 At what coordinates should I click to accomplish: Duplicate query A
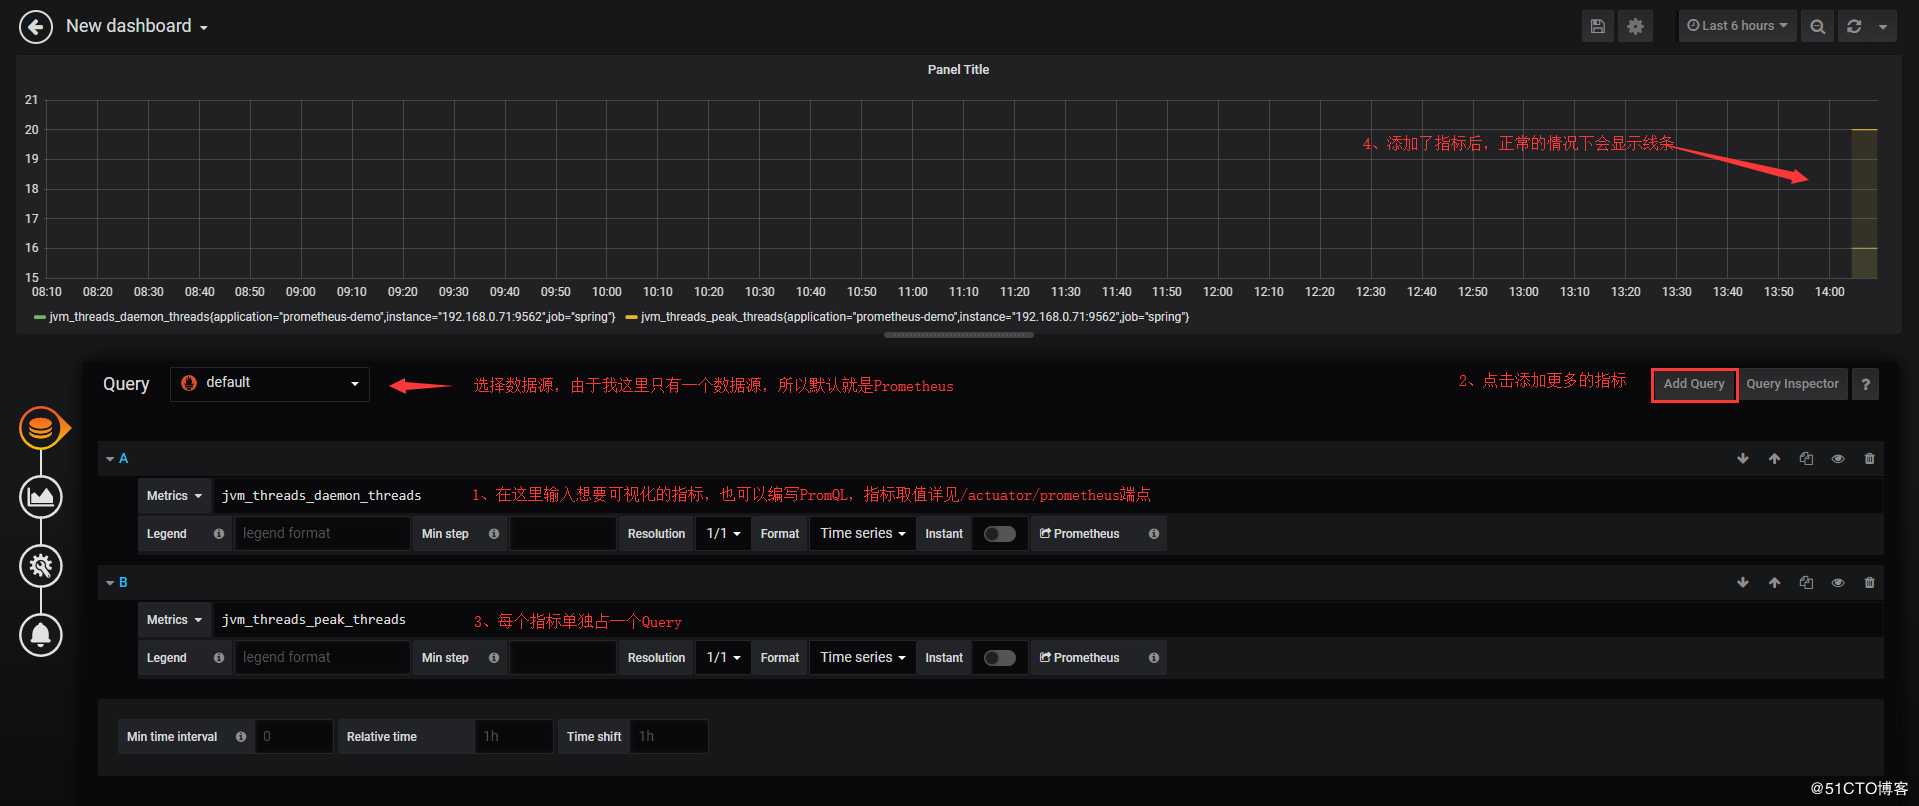click(1806, 458)
